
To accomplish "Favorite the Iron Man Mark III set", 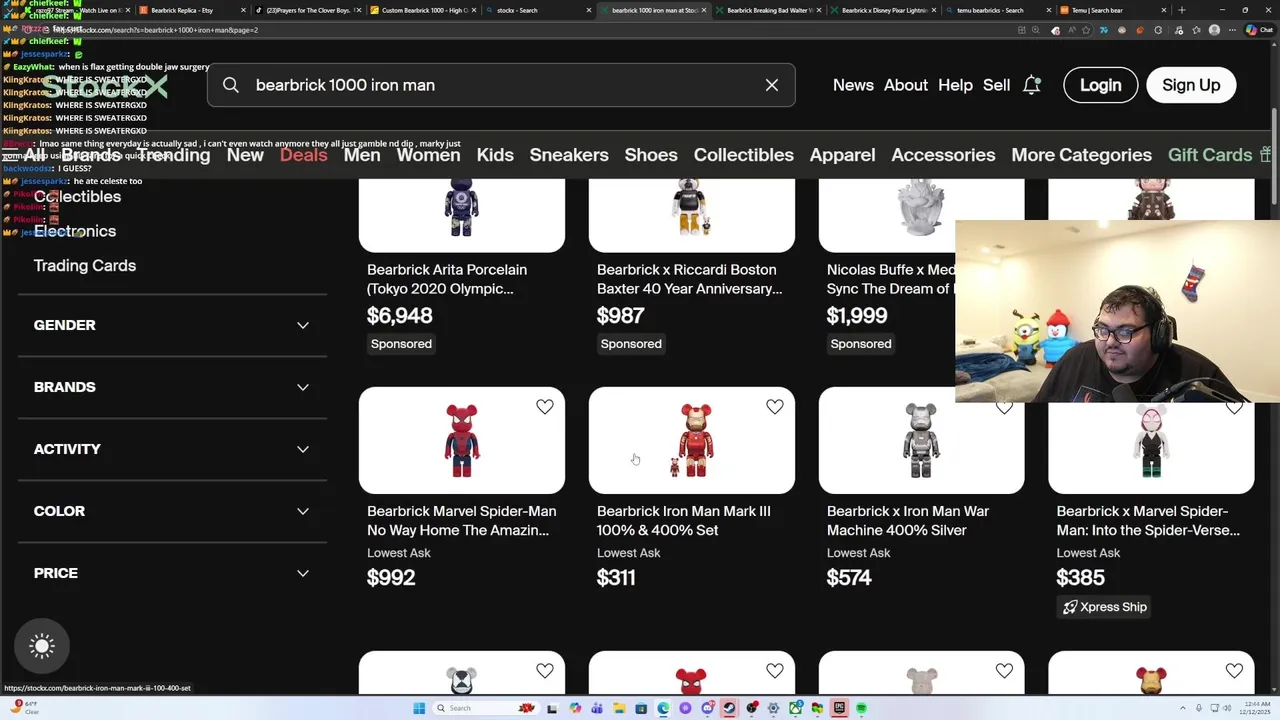I will coord(775,407).
